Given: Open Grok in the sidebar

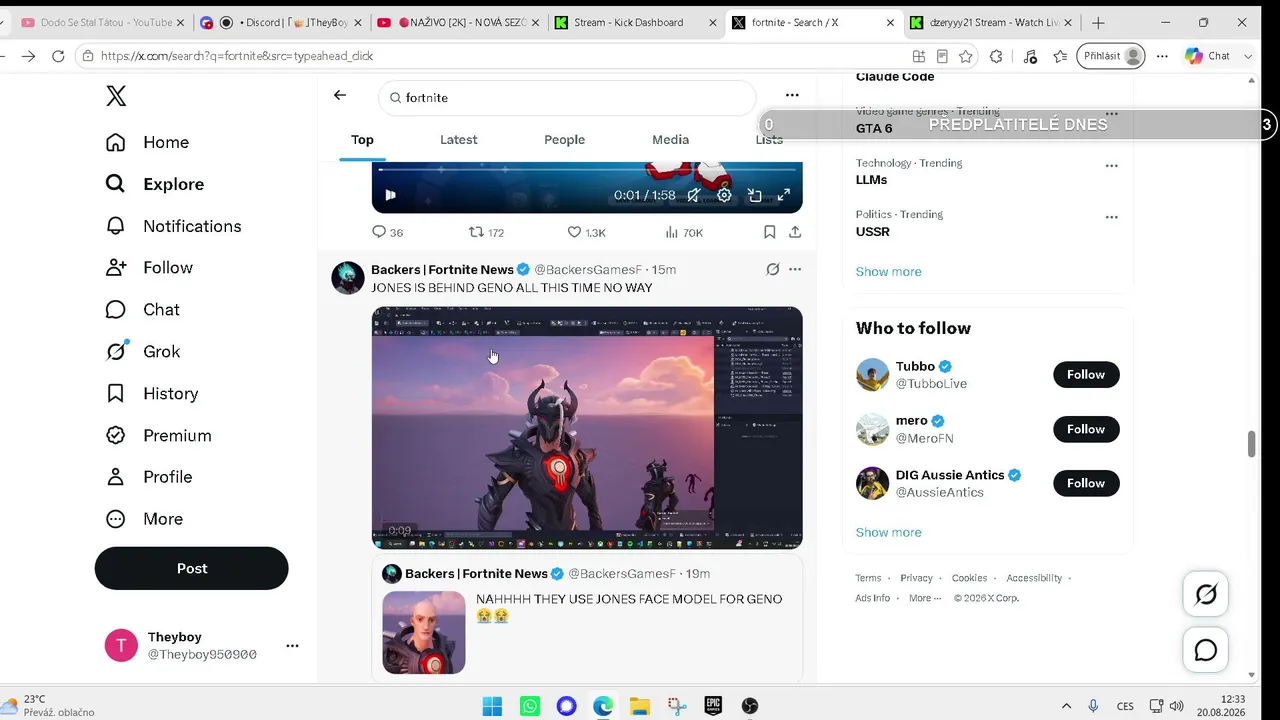Looking at the screenshot, I should 143,352.
